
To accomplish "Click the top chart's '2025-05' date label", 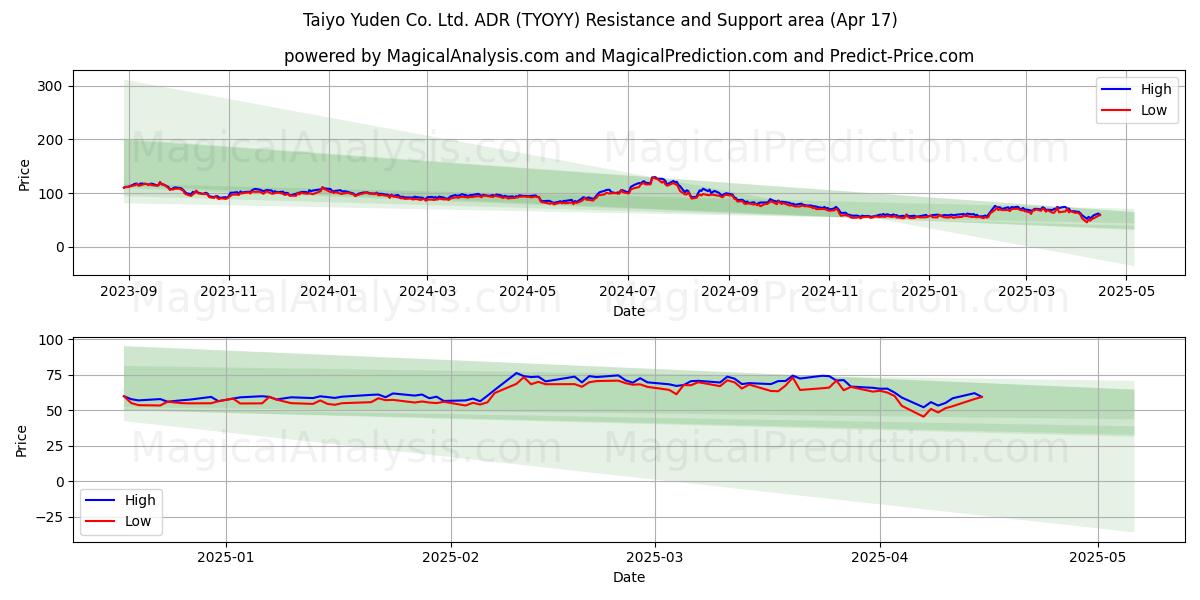I will click(x=1126, y=291).
